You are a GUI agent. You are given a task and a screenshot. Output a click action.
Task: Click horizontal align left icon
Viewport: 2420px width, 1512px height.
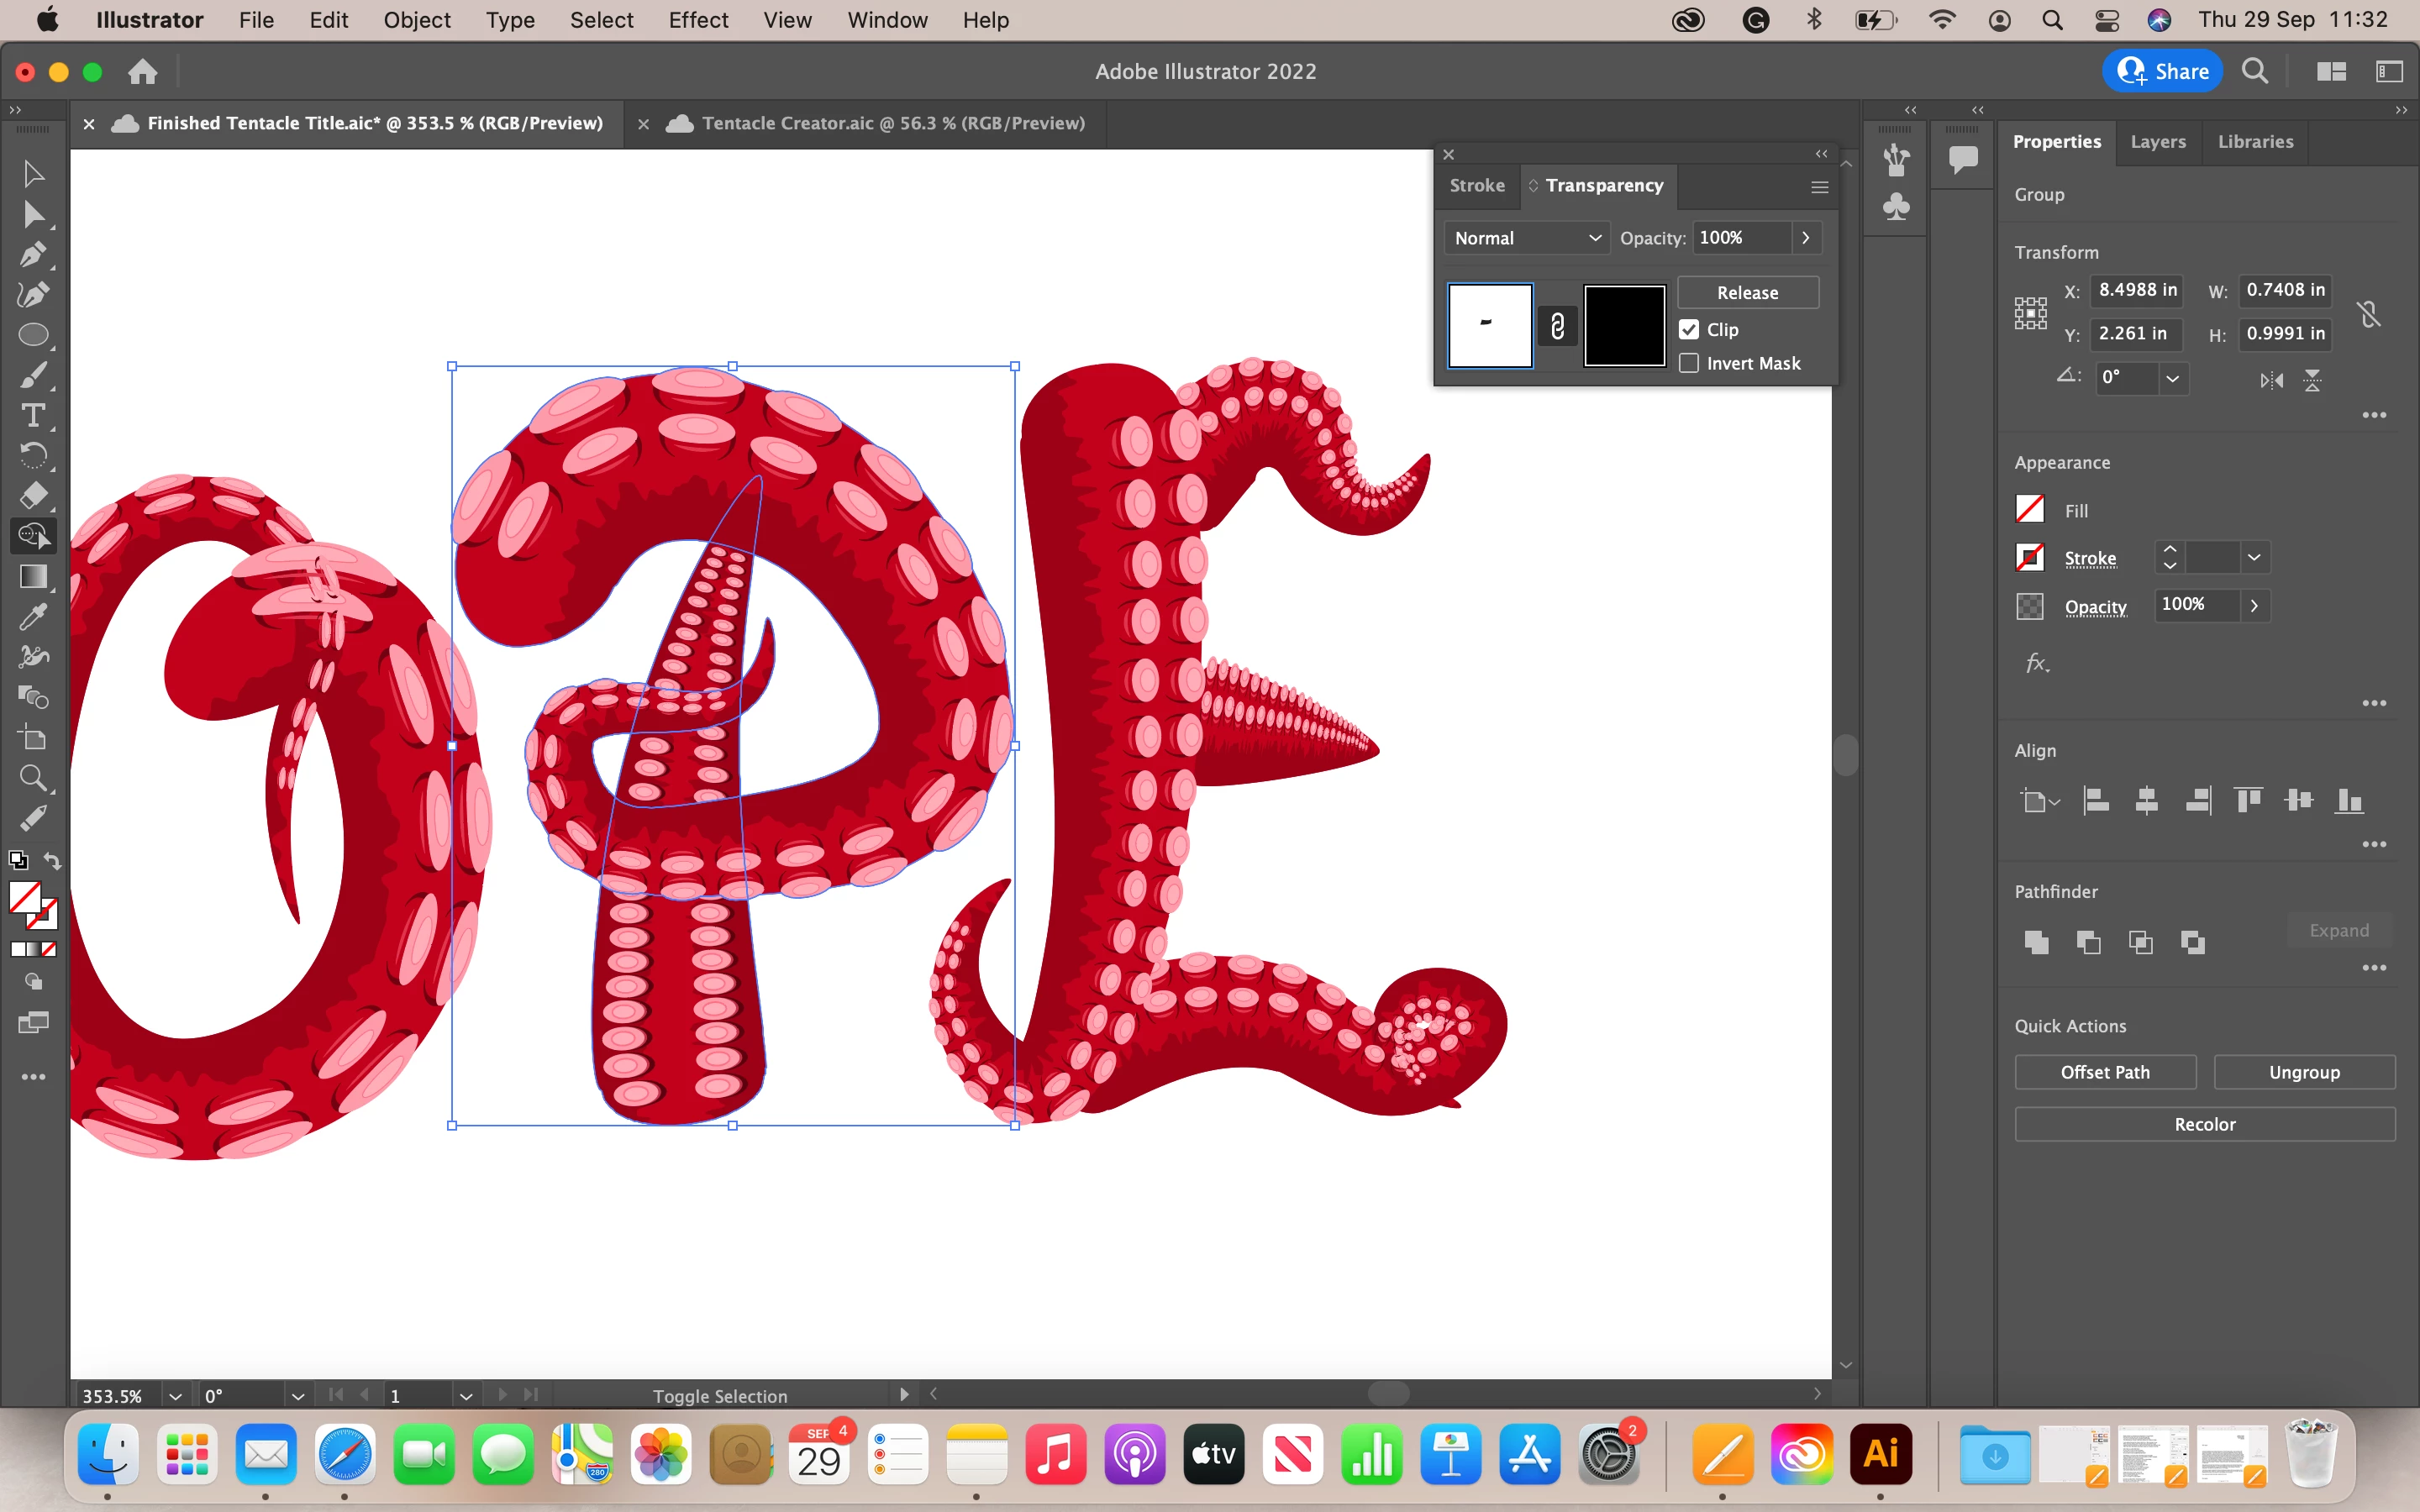[2095, 800]
